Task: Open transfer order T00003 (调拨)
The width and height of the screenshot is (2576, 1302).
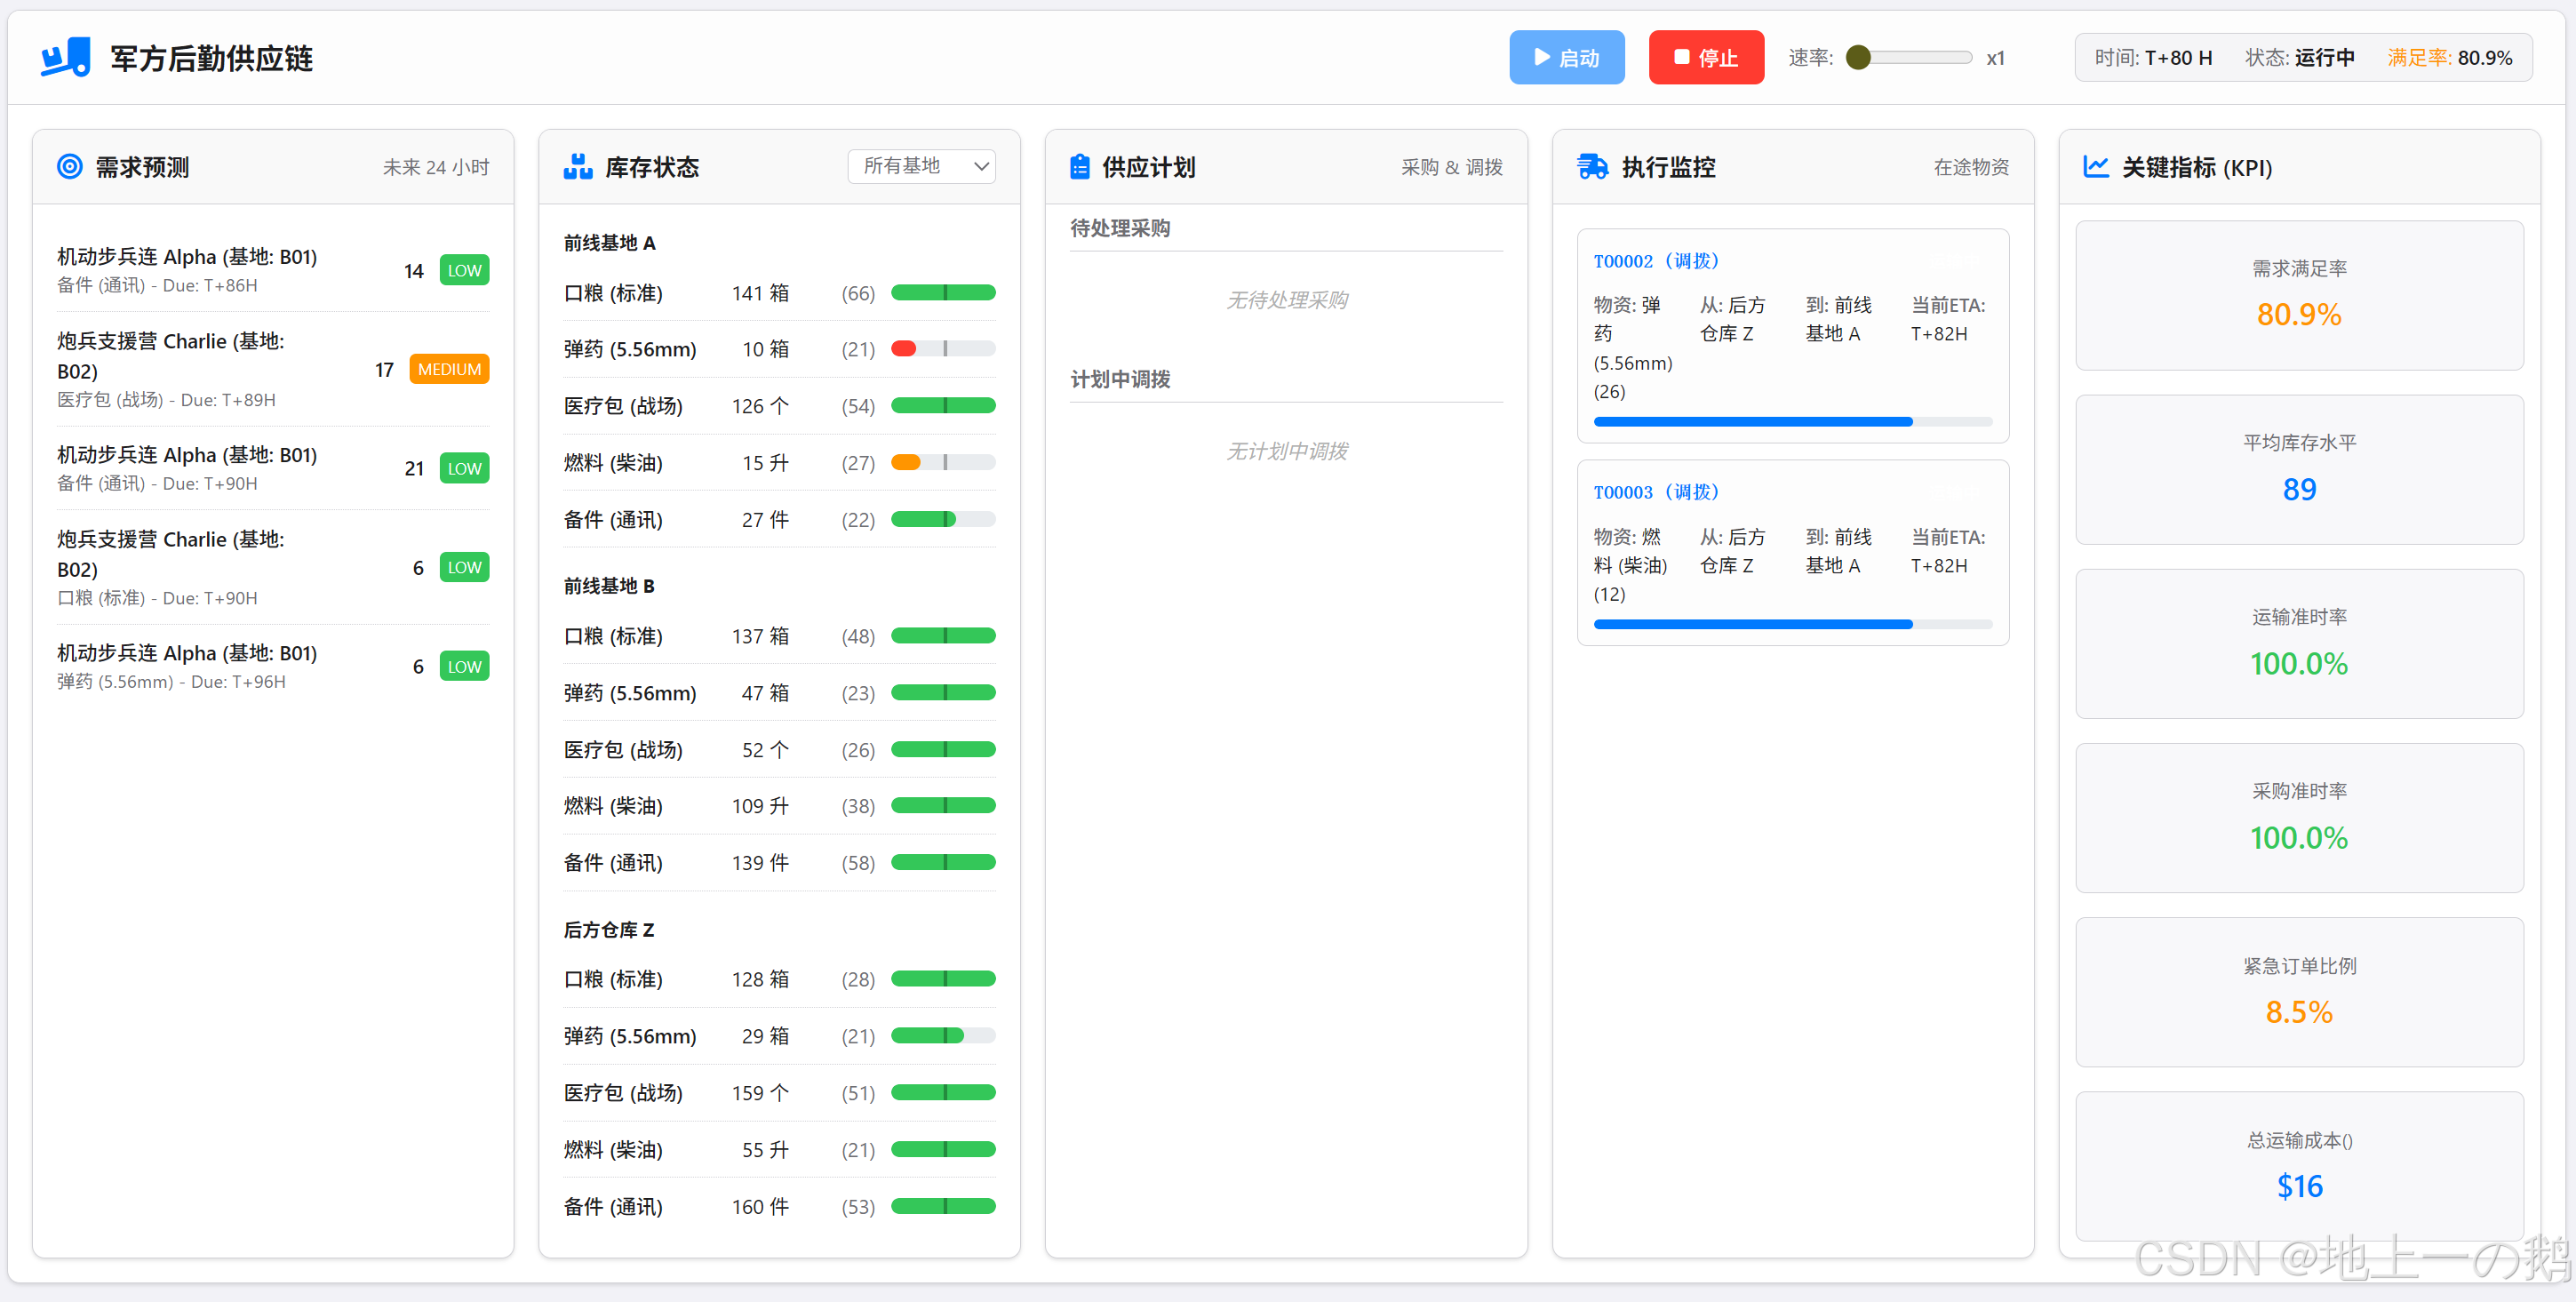Action: click(x=1656, y=492)
